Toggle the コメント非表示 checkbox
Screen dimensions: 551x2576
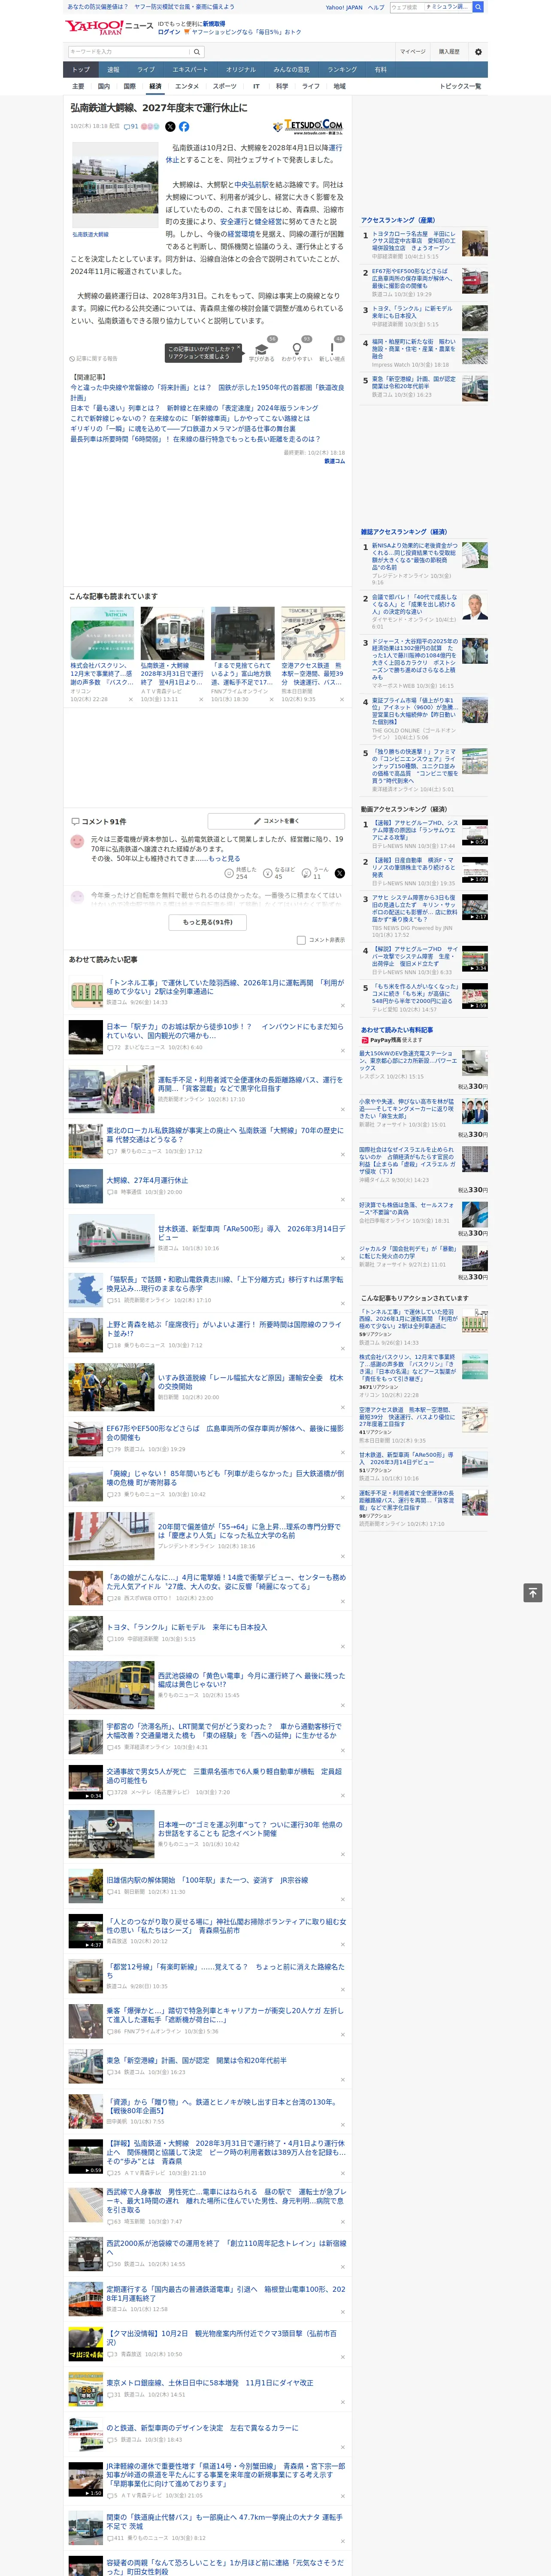click(301, 940)
